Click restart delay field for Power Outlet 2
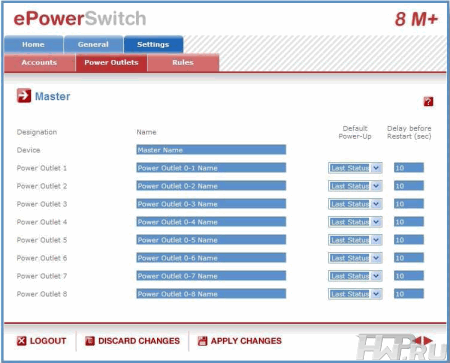The height and width of the screenshot is (363, 450). 409,186
